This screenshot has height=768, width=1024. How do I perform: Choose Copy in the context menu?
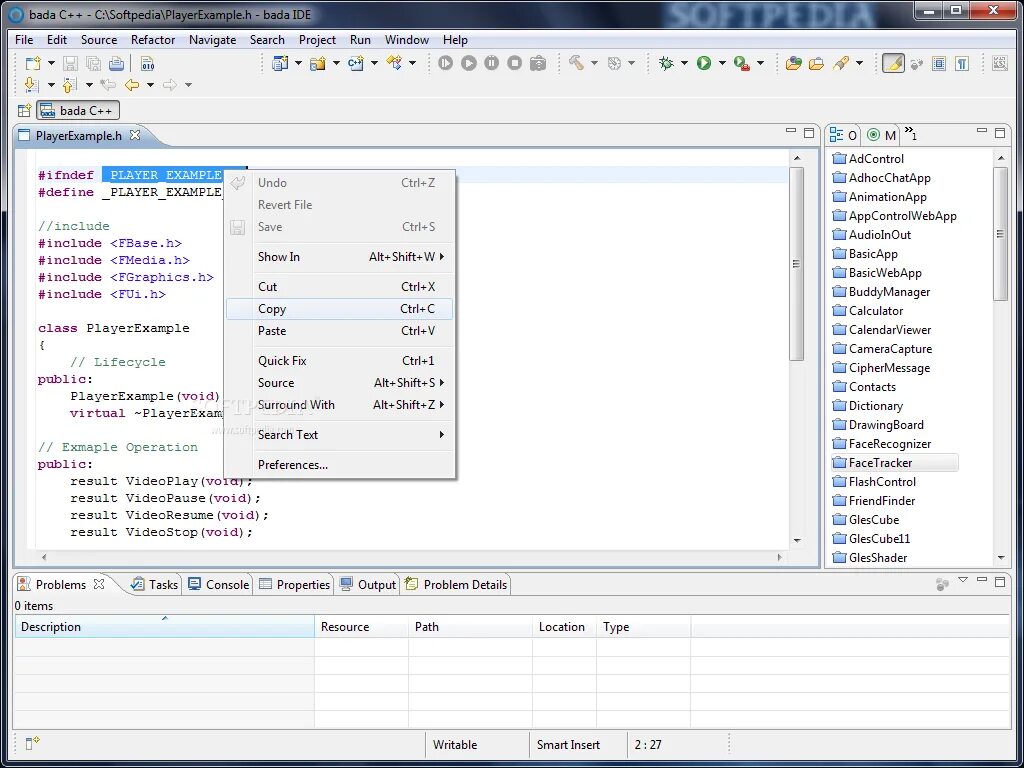click(339, 309)
